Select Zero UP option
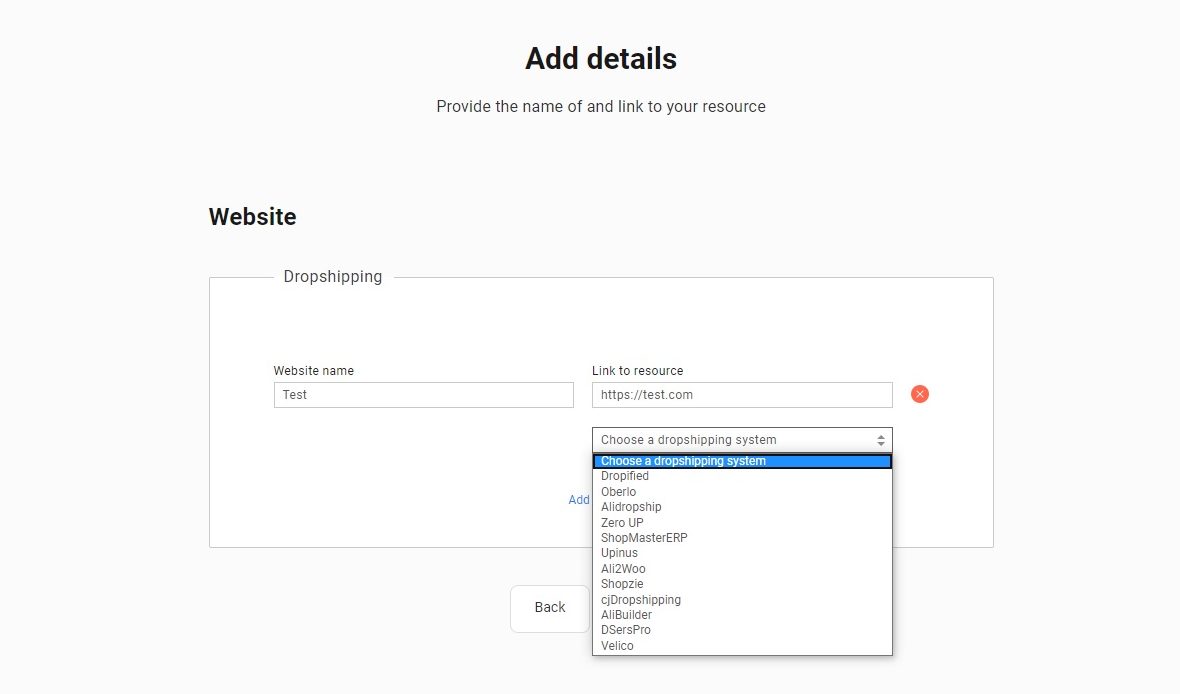 coord(742,522)
